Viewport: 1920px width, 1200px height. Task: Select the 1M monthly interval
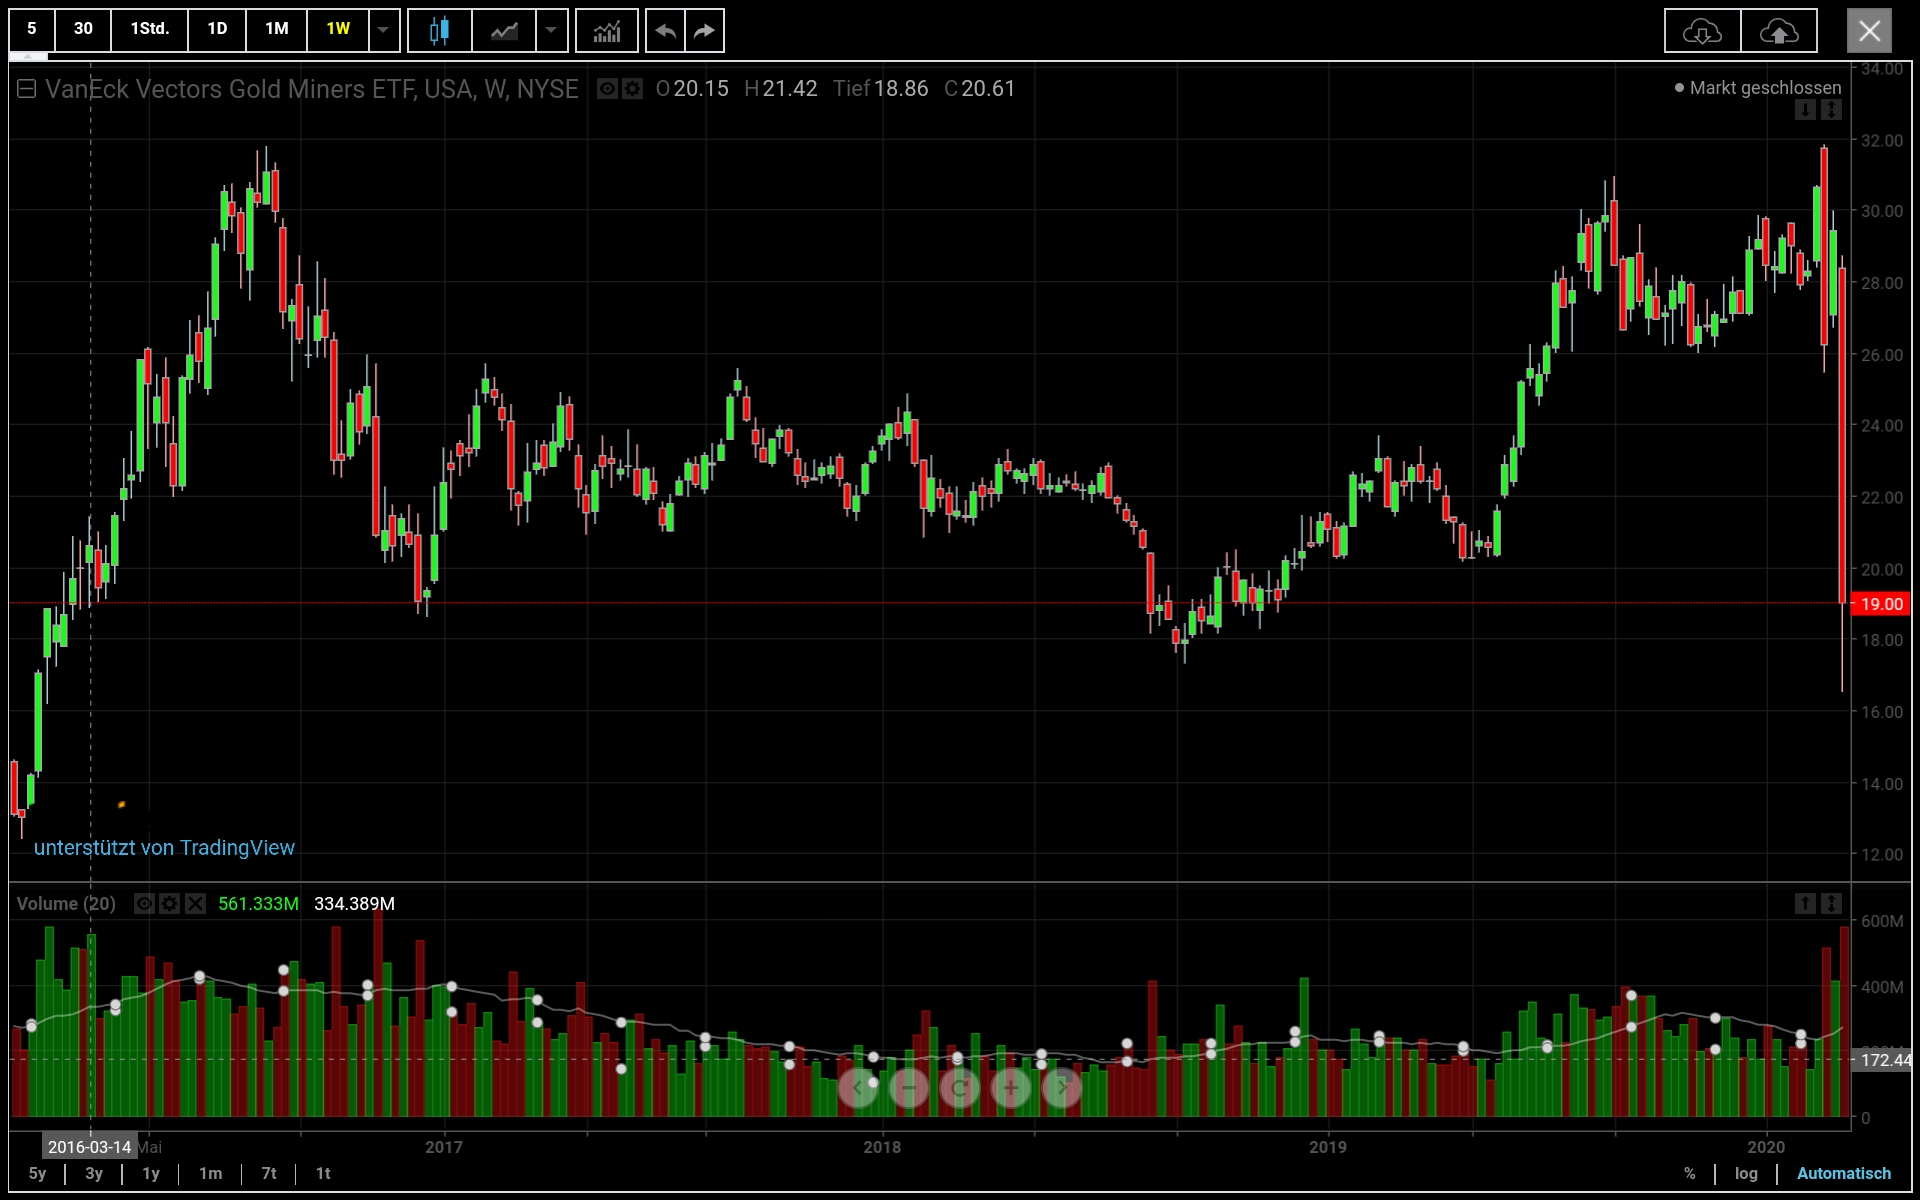tap(277, 30)
